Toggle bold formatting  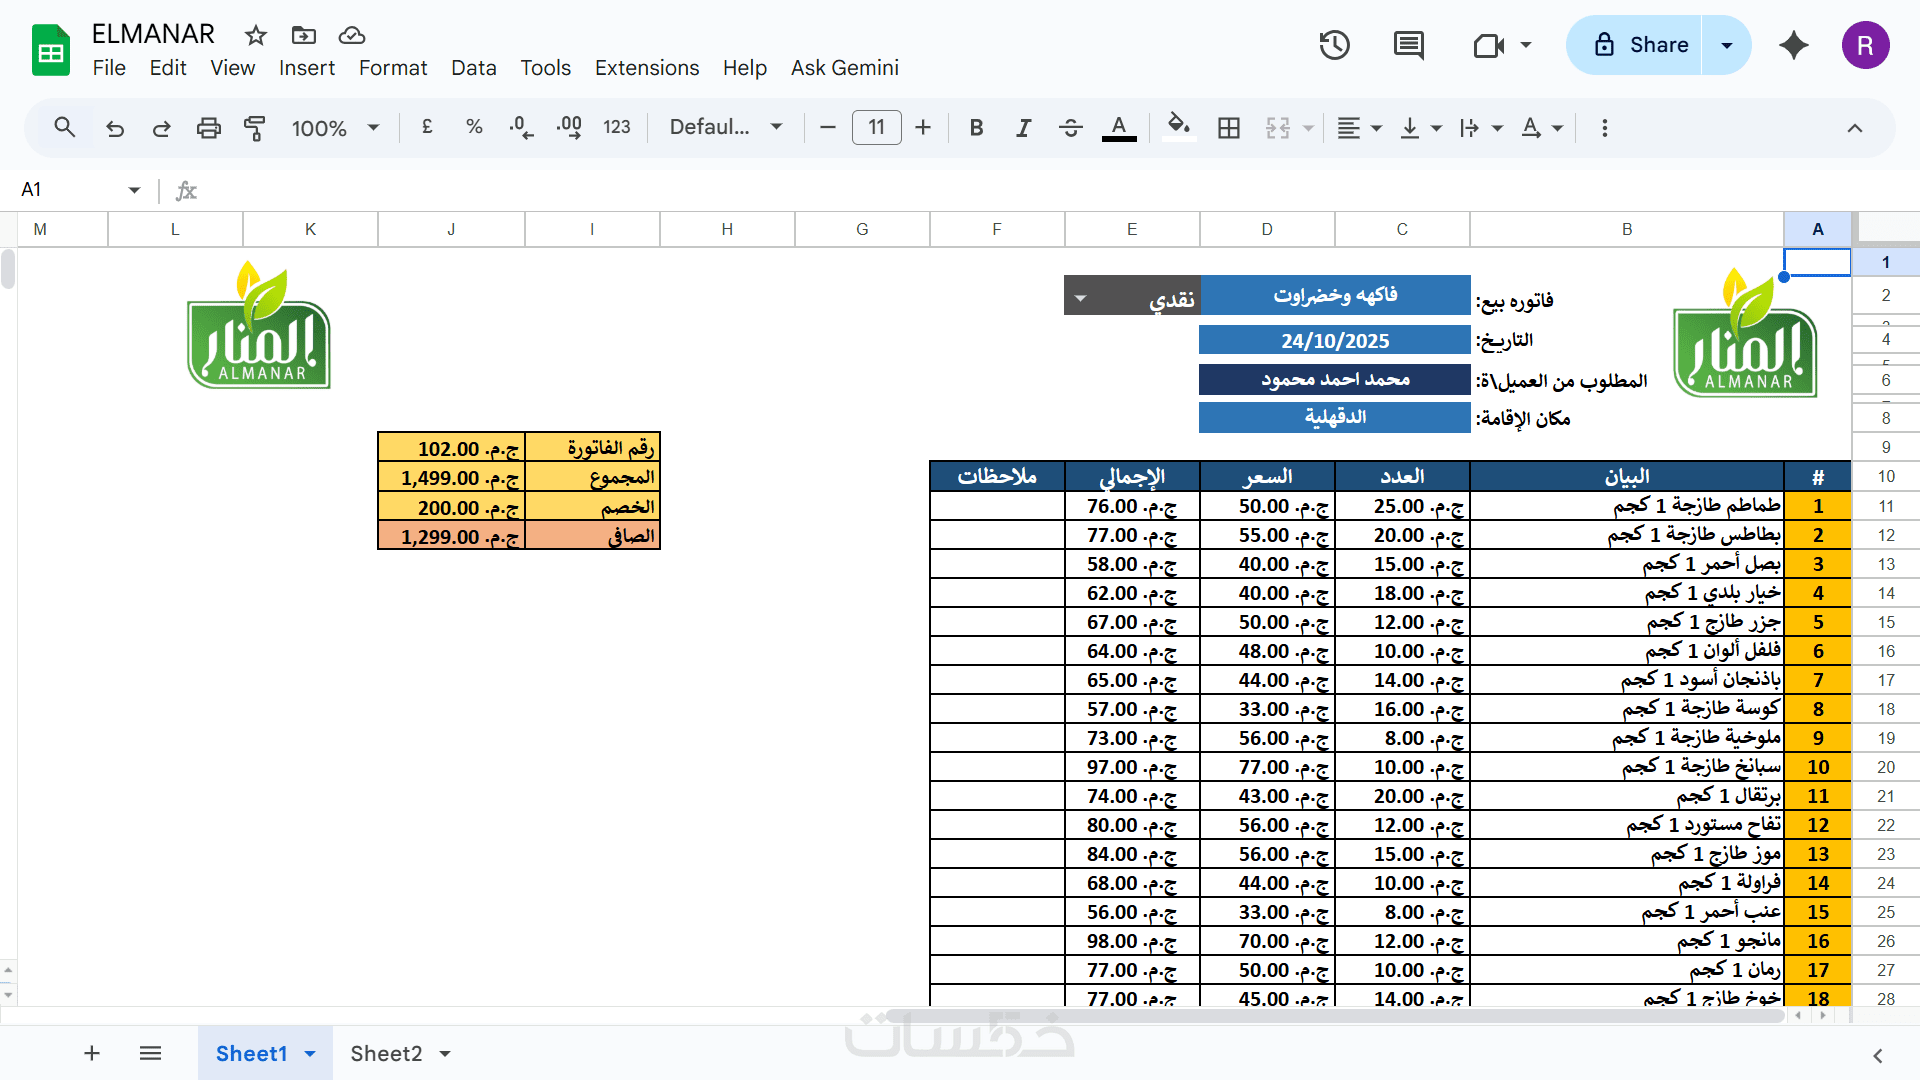[x=976, y=128]
